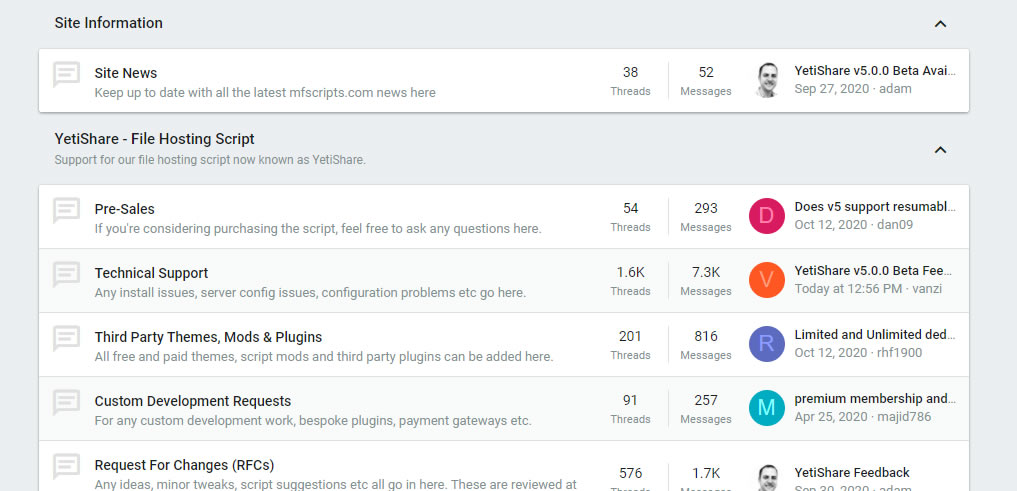Open YetiShare - File Hosting Script category title

(154, 139)
